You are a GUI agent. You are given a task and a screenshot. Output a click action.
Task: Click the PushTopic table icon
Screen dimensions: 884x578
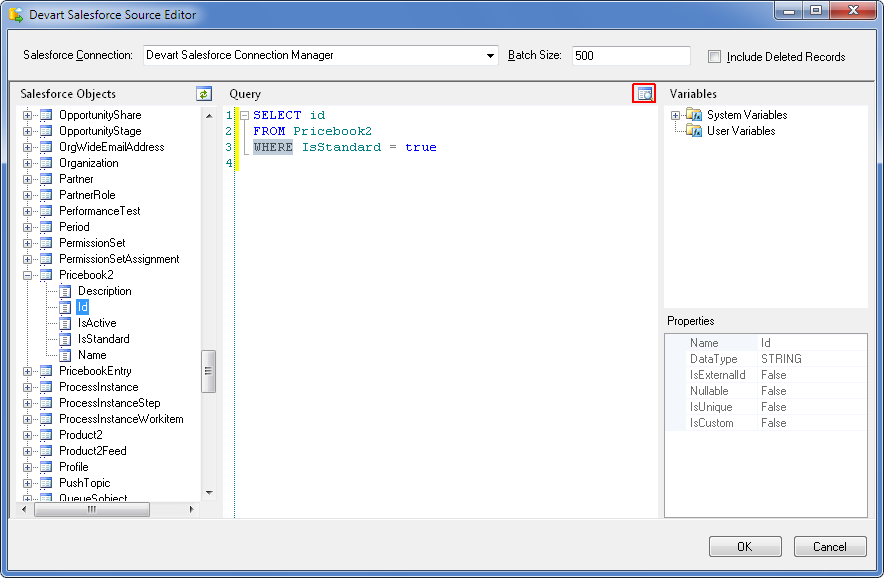46,483
